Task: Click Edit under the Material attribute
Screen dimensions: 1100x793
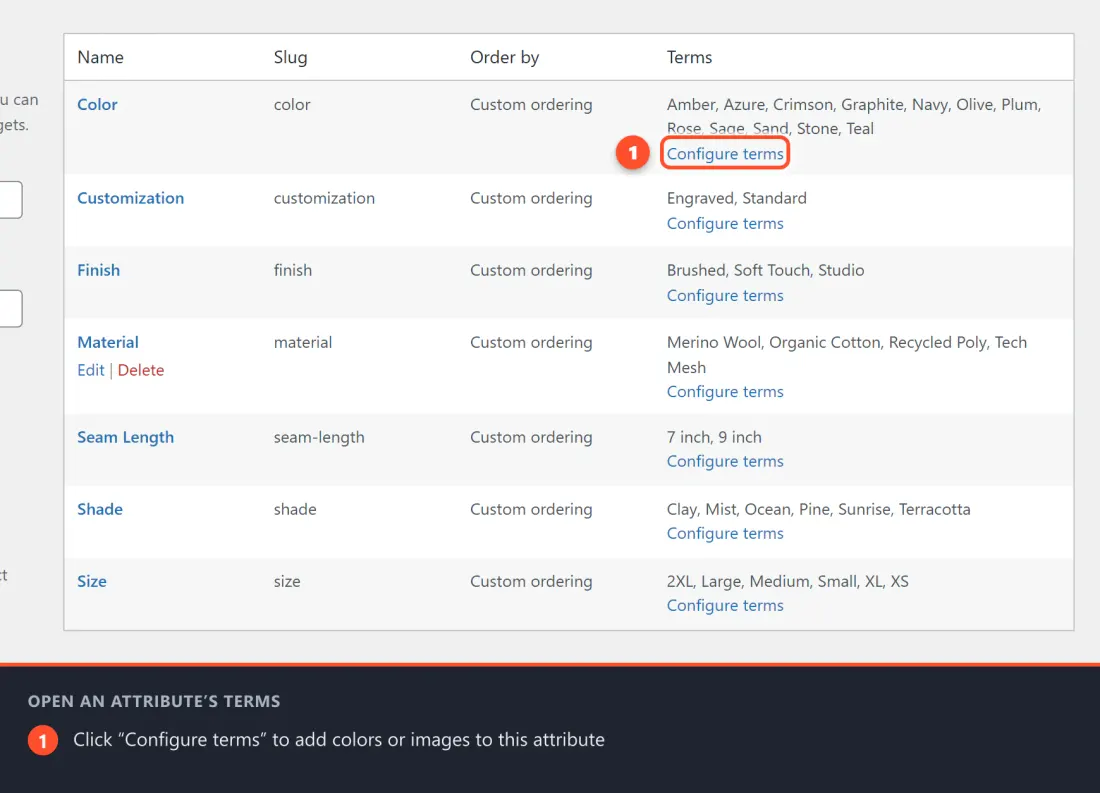Action: click(x=90, y=371)
